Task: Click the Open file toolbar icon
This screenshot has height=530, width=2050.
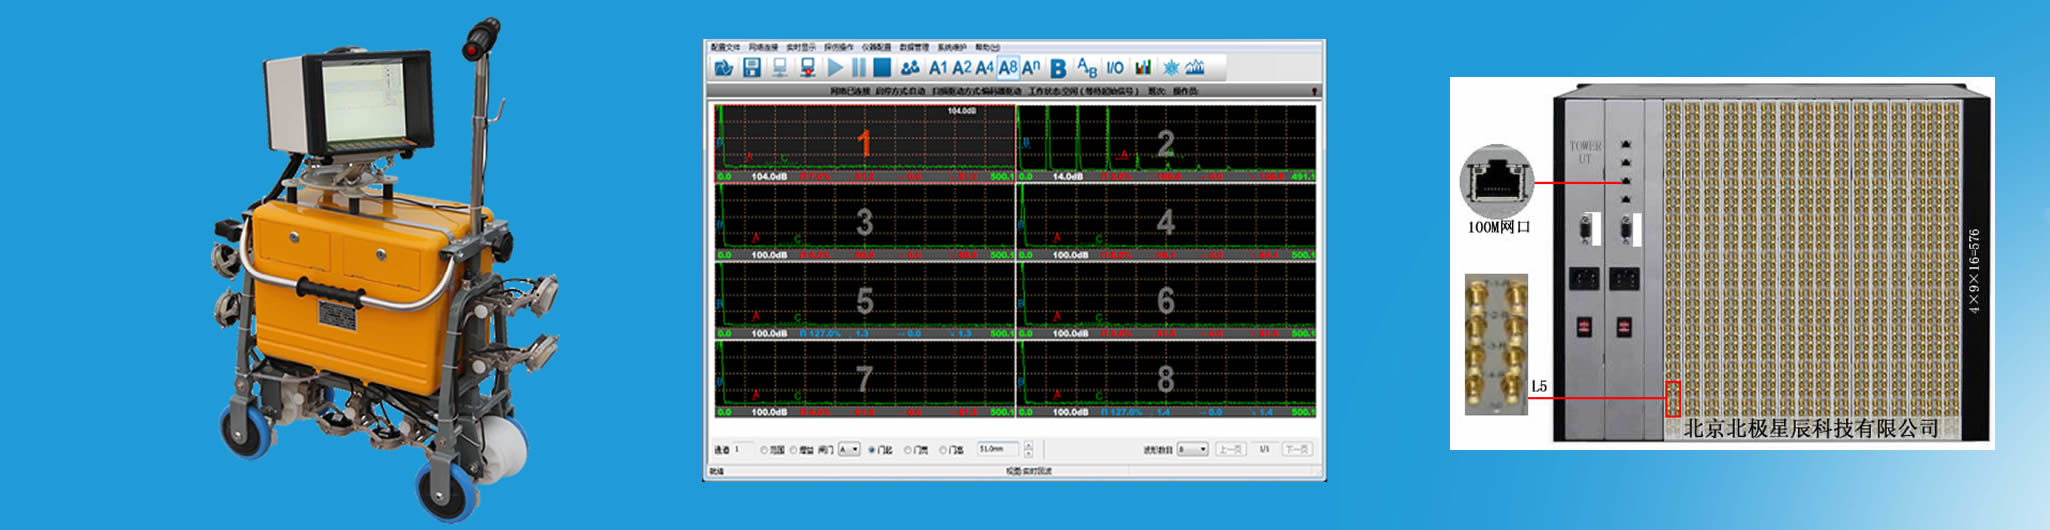Action: [723, 68]
